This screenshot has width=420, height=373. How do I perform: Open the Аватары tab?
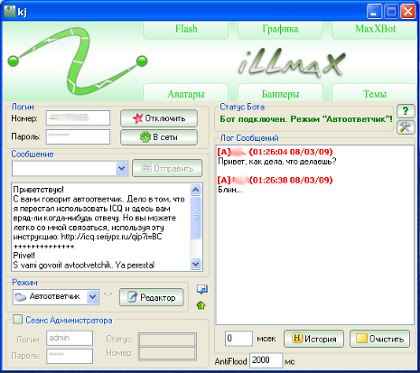(x=186, y=93)
